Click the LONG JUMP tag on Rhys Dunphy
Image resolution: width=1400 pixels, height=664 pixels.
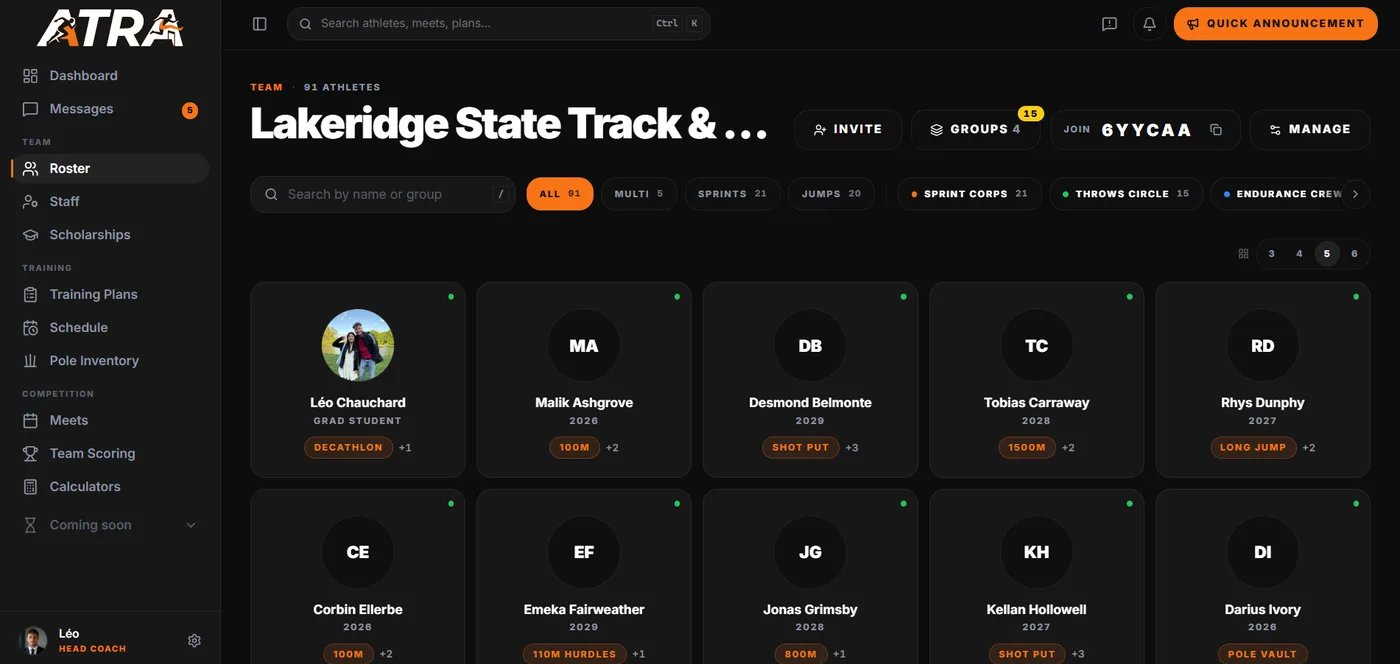point(1253,448)
